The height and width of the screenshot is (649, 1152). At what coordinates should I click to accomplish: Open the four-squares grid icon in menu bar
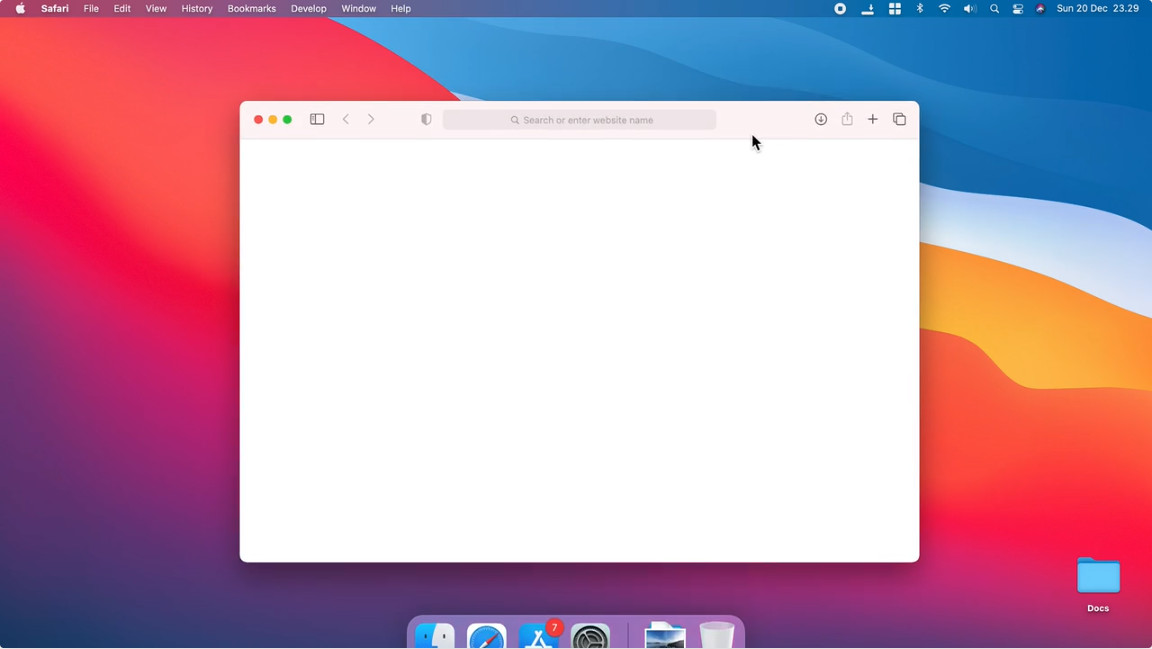pyautogui.click(x=895, y=9)
